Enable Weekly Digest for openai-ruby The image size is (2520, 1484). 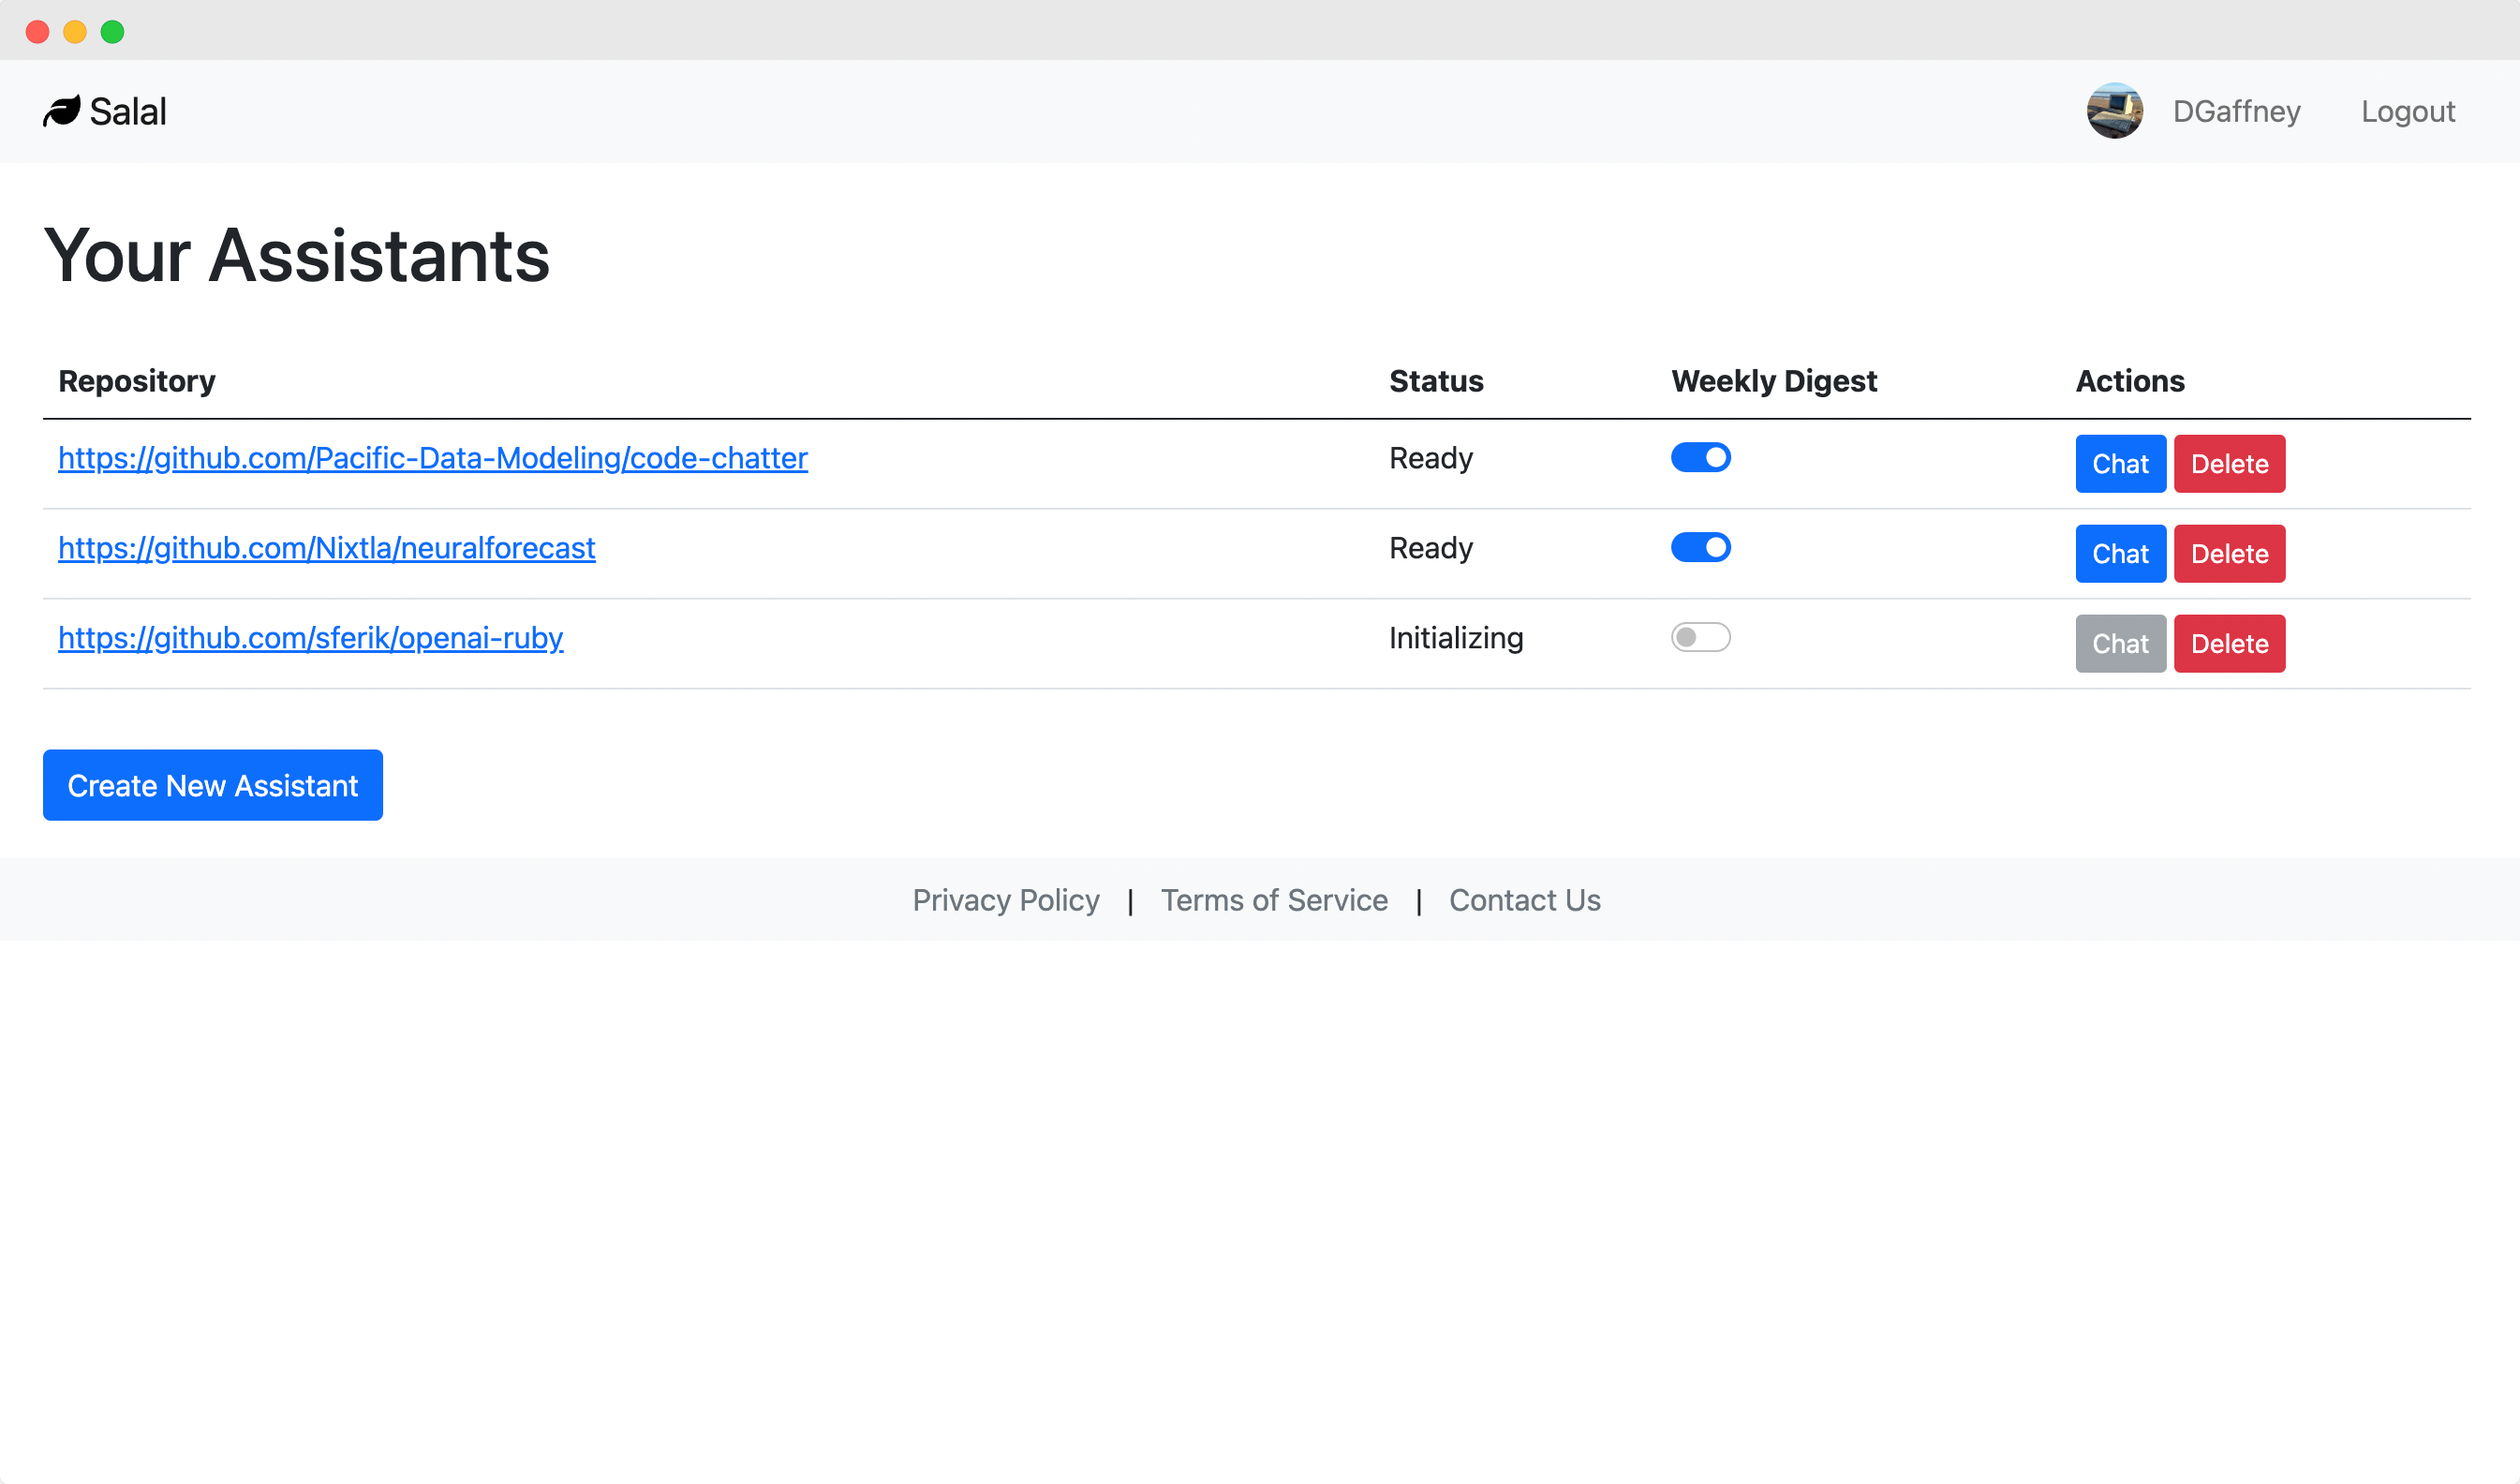(1700, 636)
